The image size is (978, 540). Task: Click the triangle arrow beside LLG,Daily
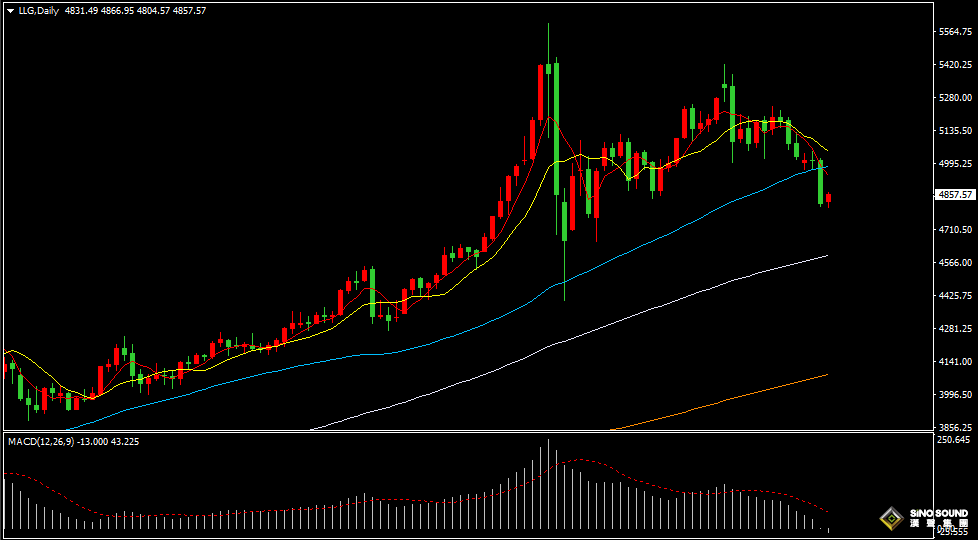[10, 10]
